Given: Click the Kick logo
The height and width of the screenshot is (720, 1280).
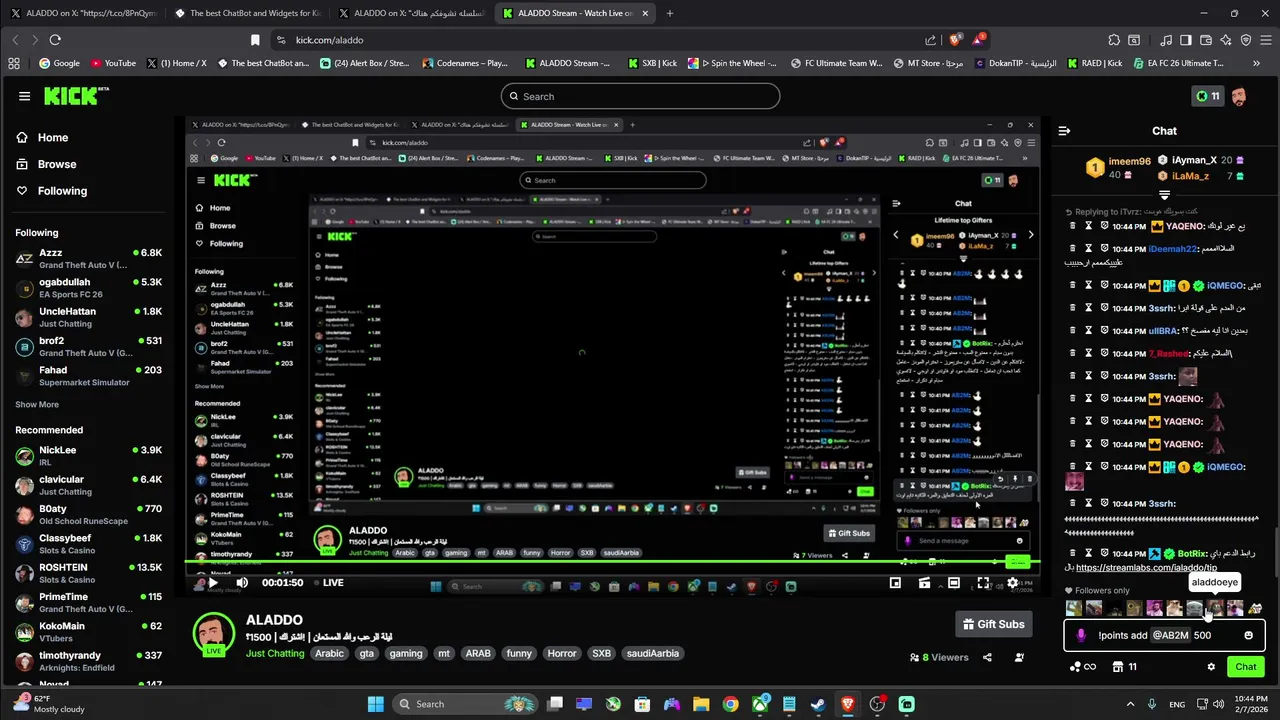Looking at the screenshot, I should [x=76, y=96].
